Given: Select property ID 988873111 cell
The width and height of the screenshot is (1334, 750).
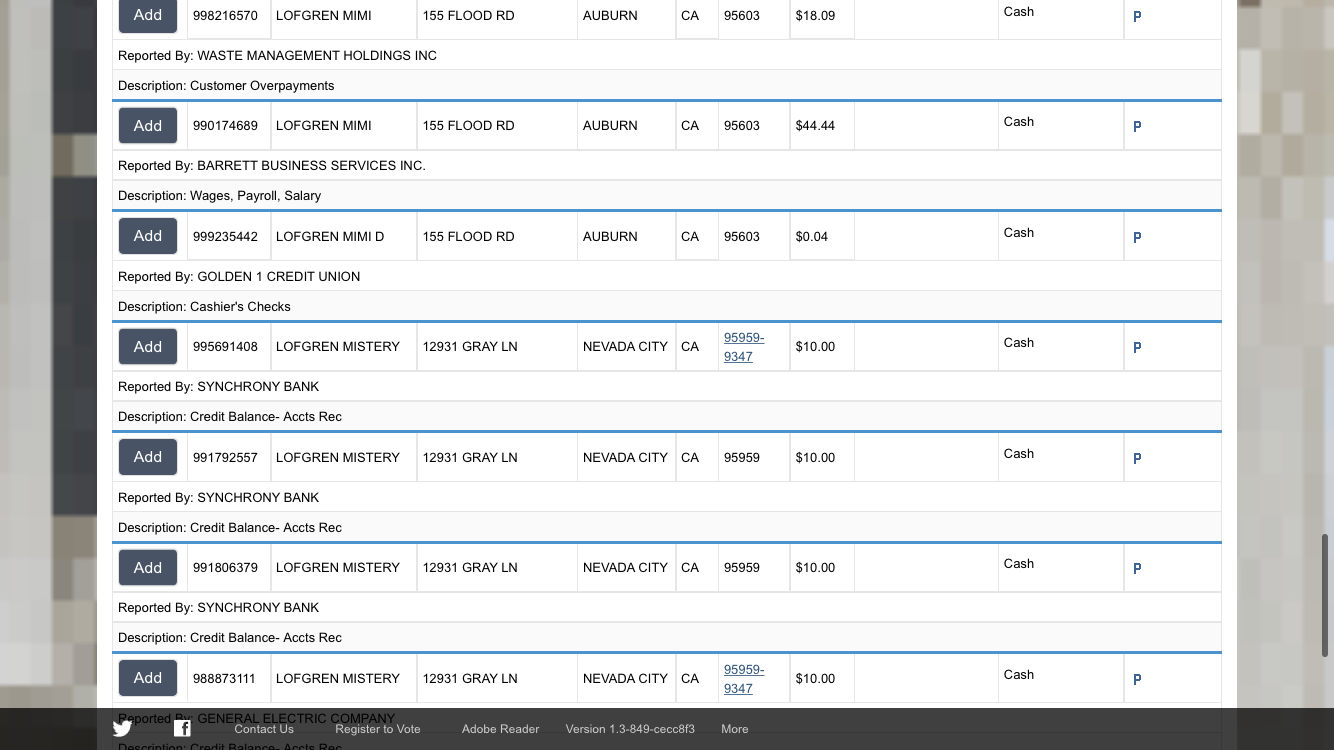Looking at the screenshot, I should click(x=229, y=679).
